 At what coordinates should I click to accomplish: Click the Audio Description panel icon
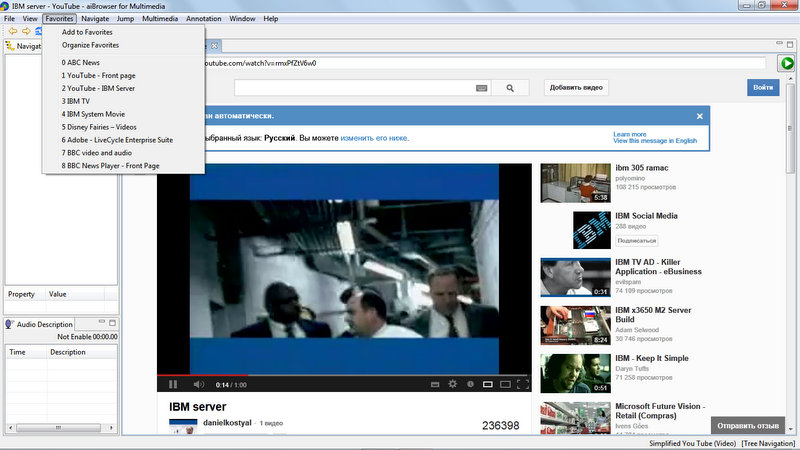coord(9,324)
